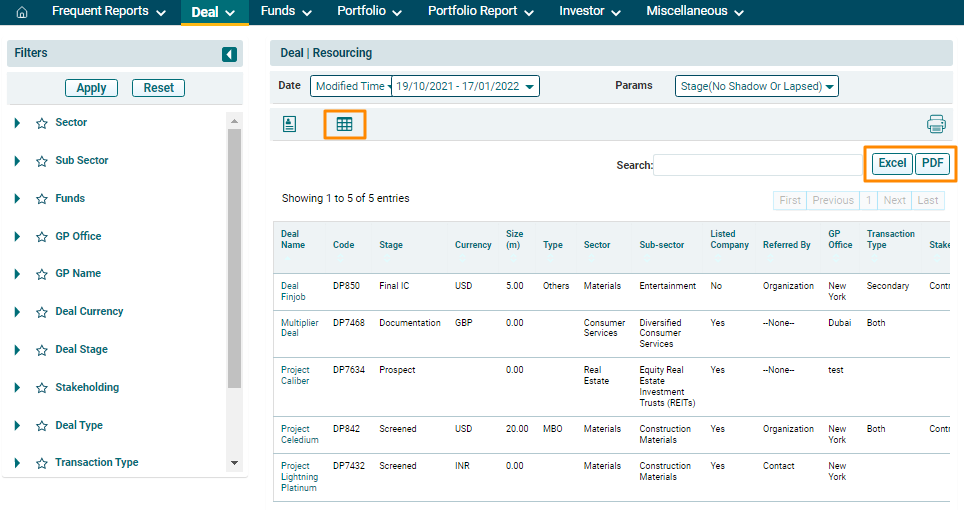The image size is (964, 510).
Task: Switch to card view icon
Action: click(x=289, y=124)
